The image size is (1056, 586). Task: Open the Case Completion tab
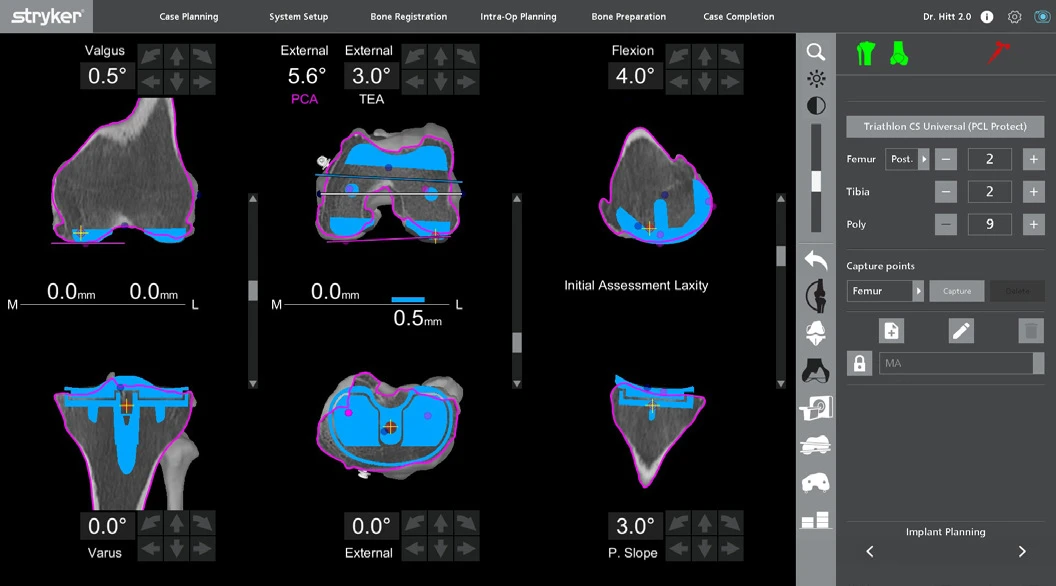pos(739,17)
